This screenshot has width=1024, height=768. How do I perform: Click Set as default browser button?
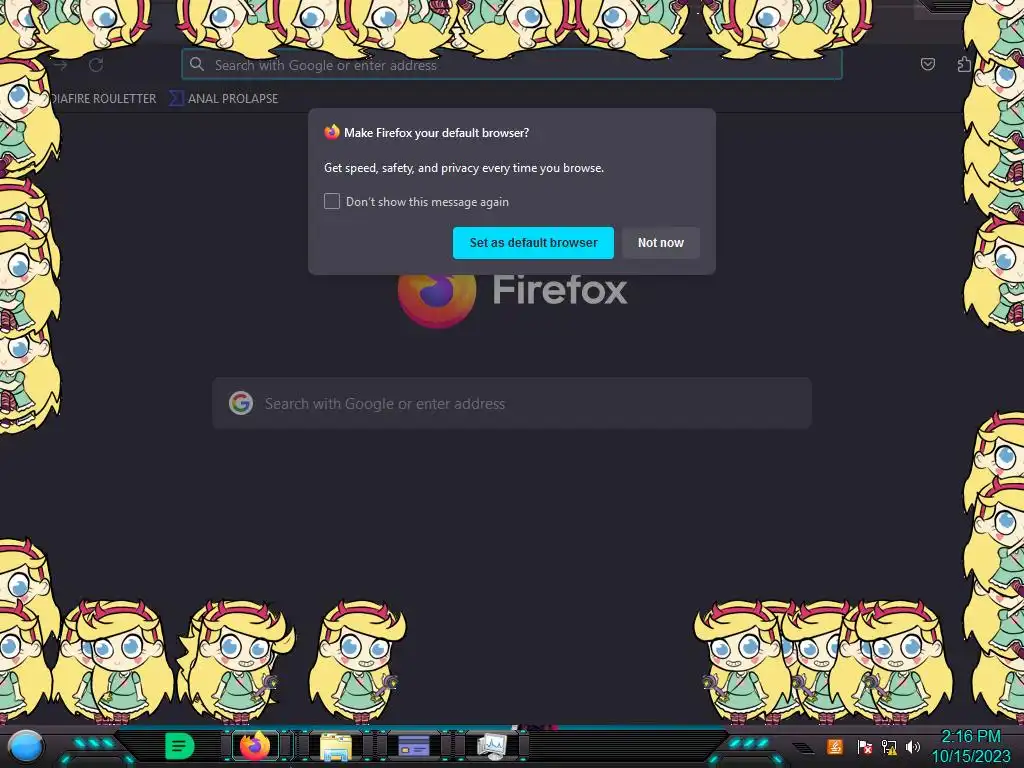[x=533, y=243]
